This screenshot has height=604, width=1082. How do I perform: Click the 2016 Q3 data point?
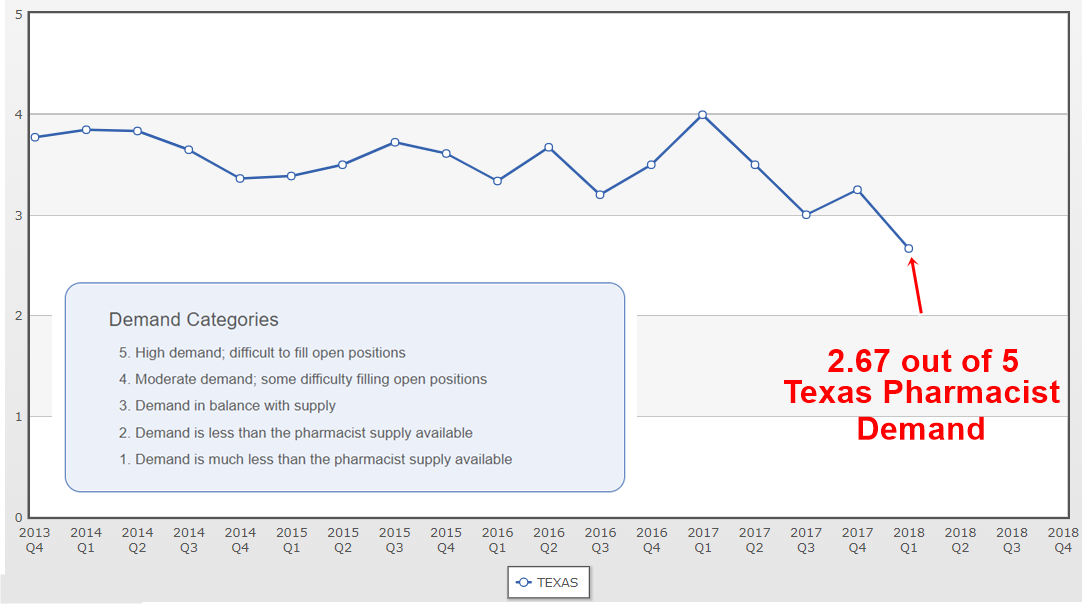(x=600, y=194)
